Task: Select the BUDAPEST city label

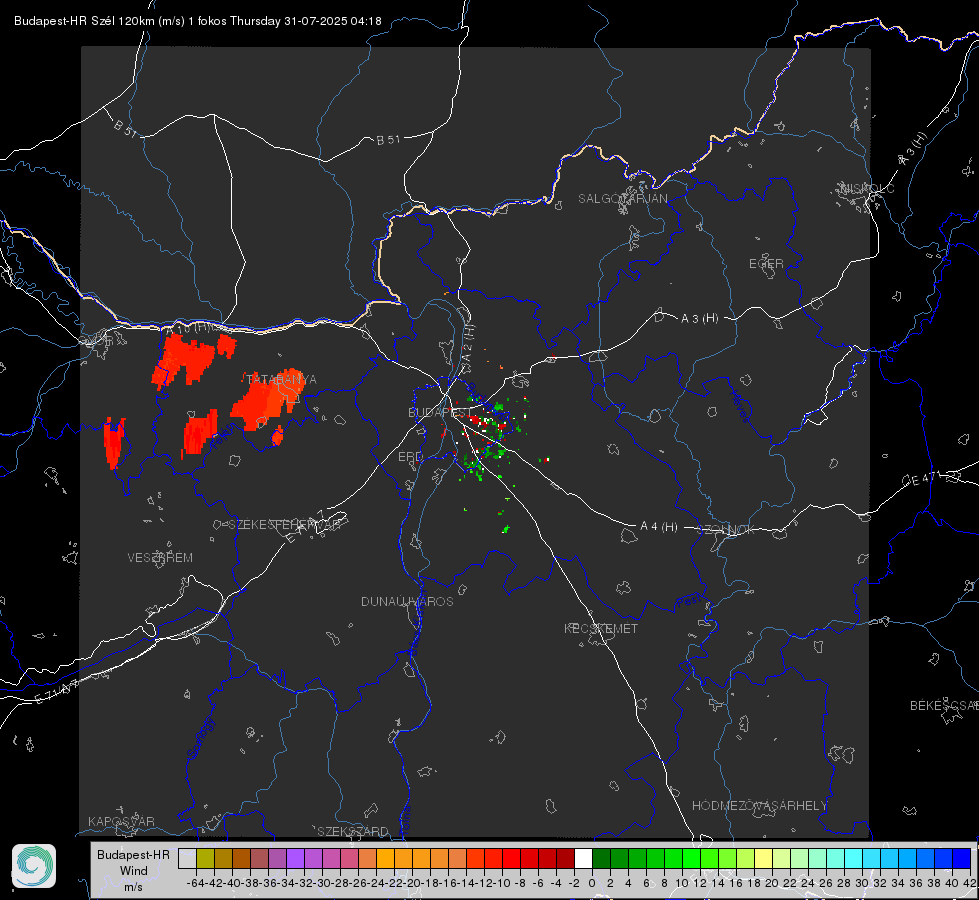Action: (440, 413)
